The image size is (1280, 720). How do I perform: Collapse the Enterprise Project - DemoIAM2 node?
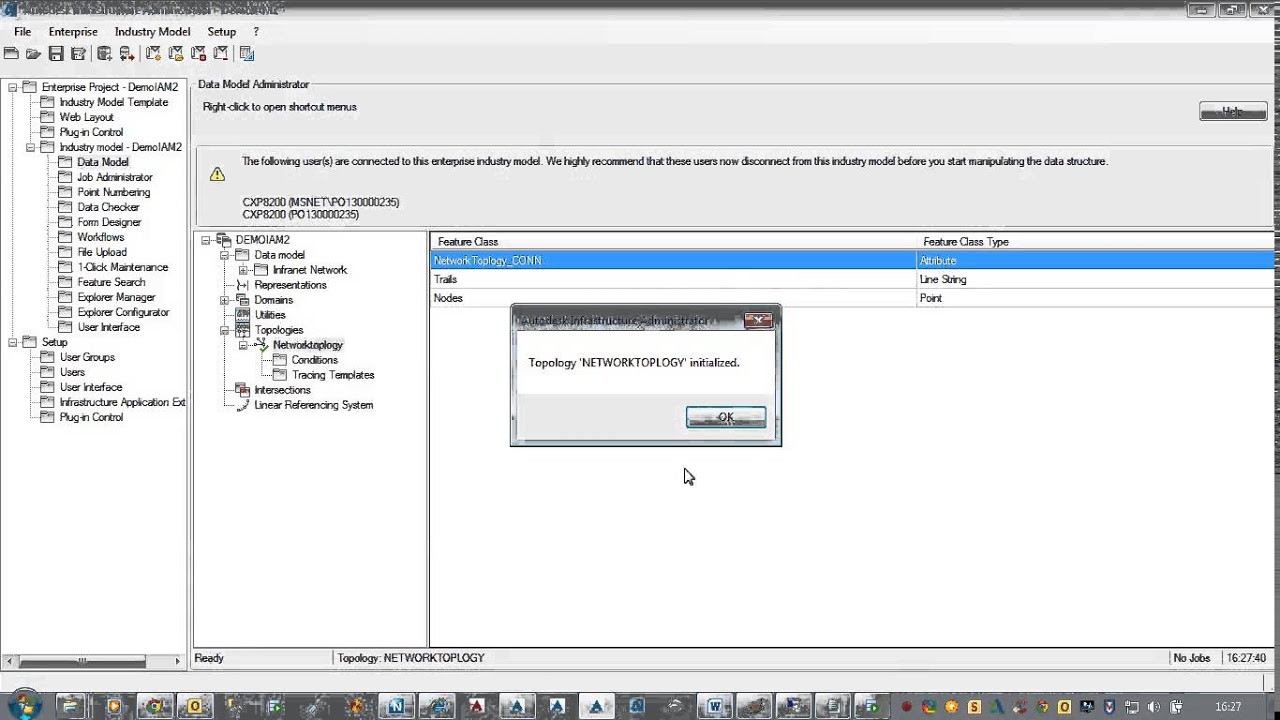[x=13, y=87]
